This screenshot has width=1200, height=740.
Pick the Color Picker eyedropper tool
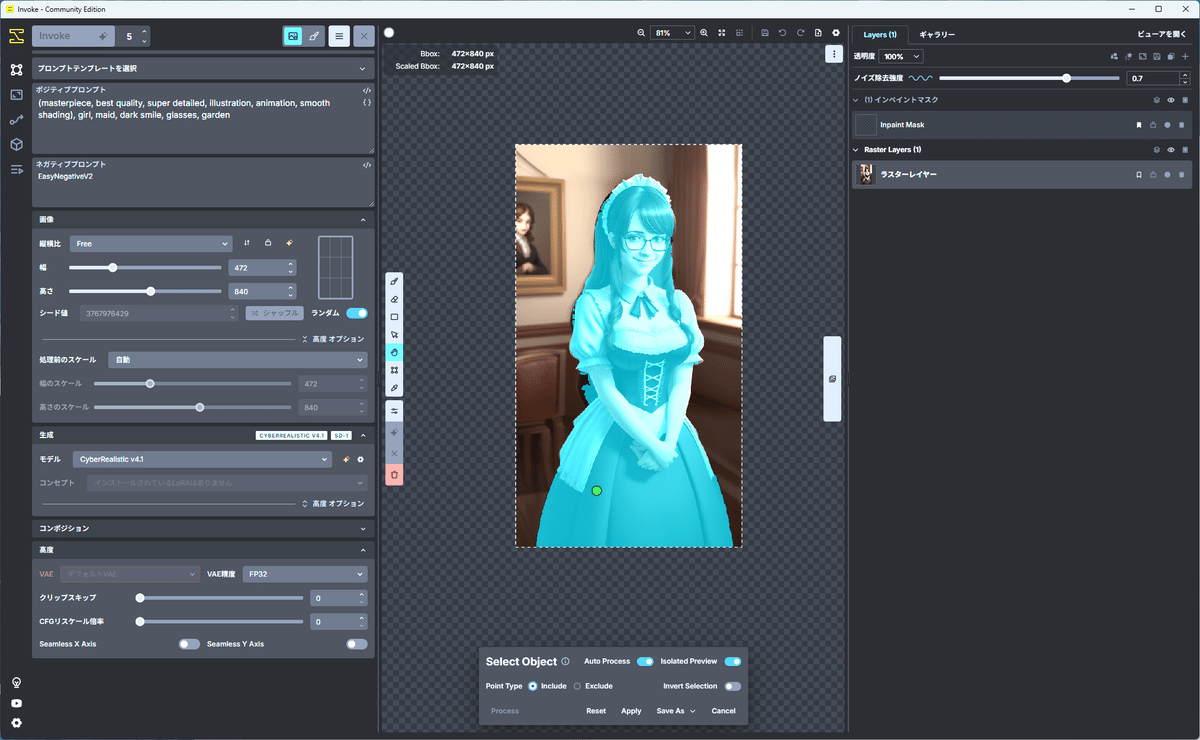(395, 388)
